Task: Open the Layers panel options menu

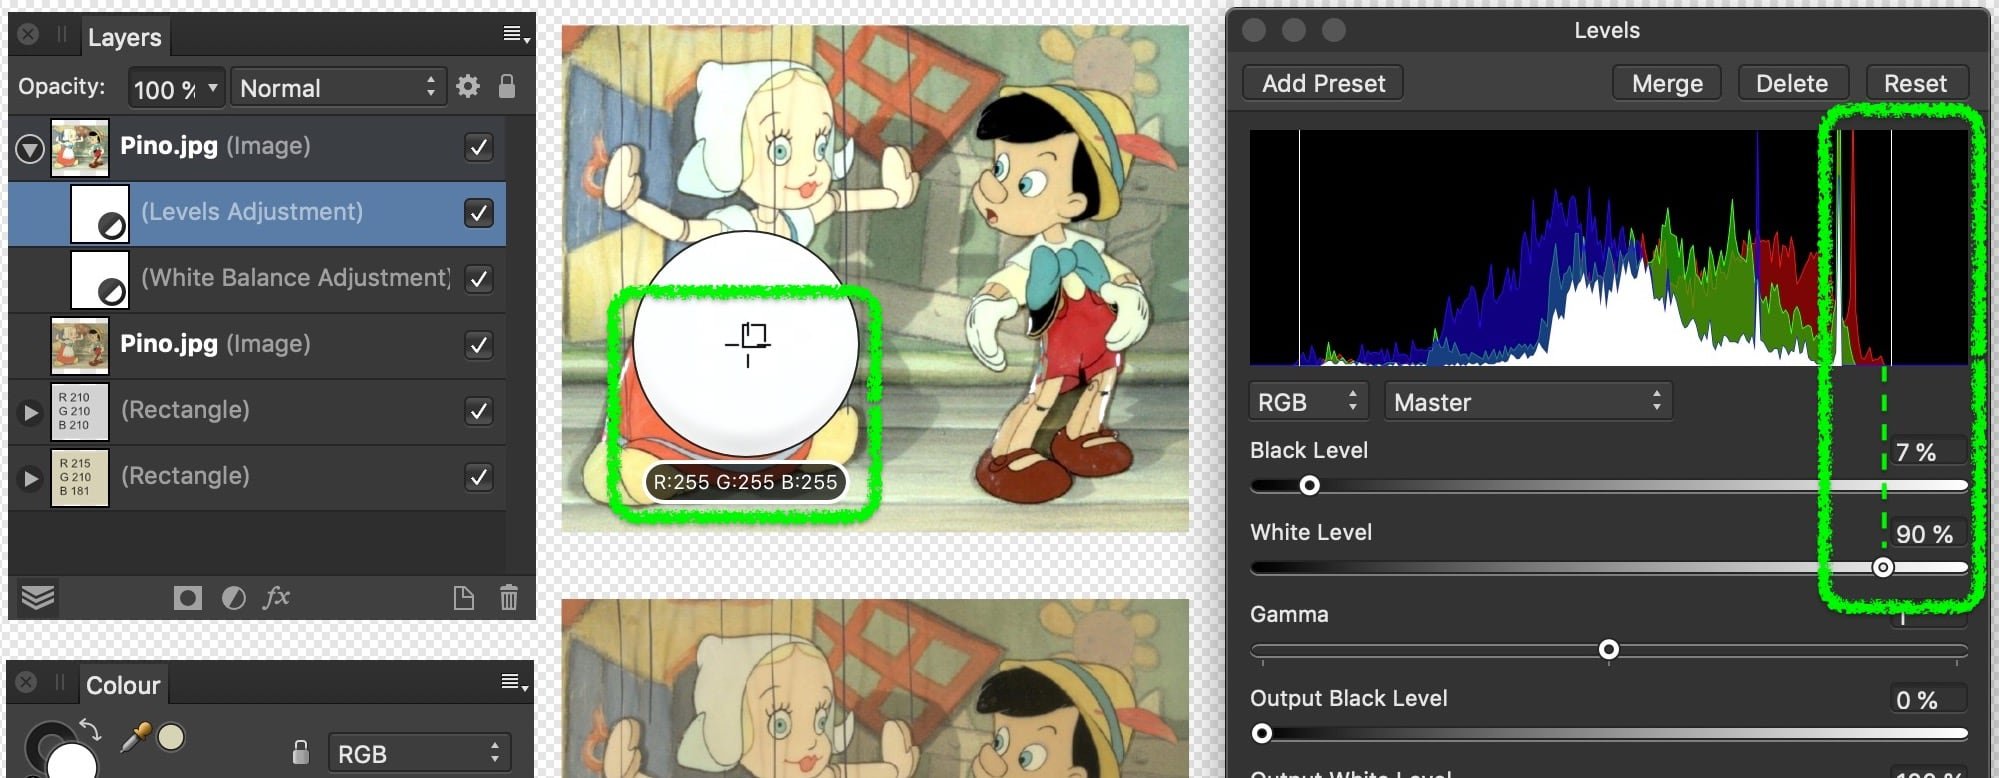Action: tap(516, 35)
